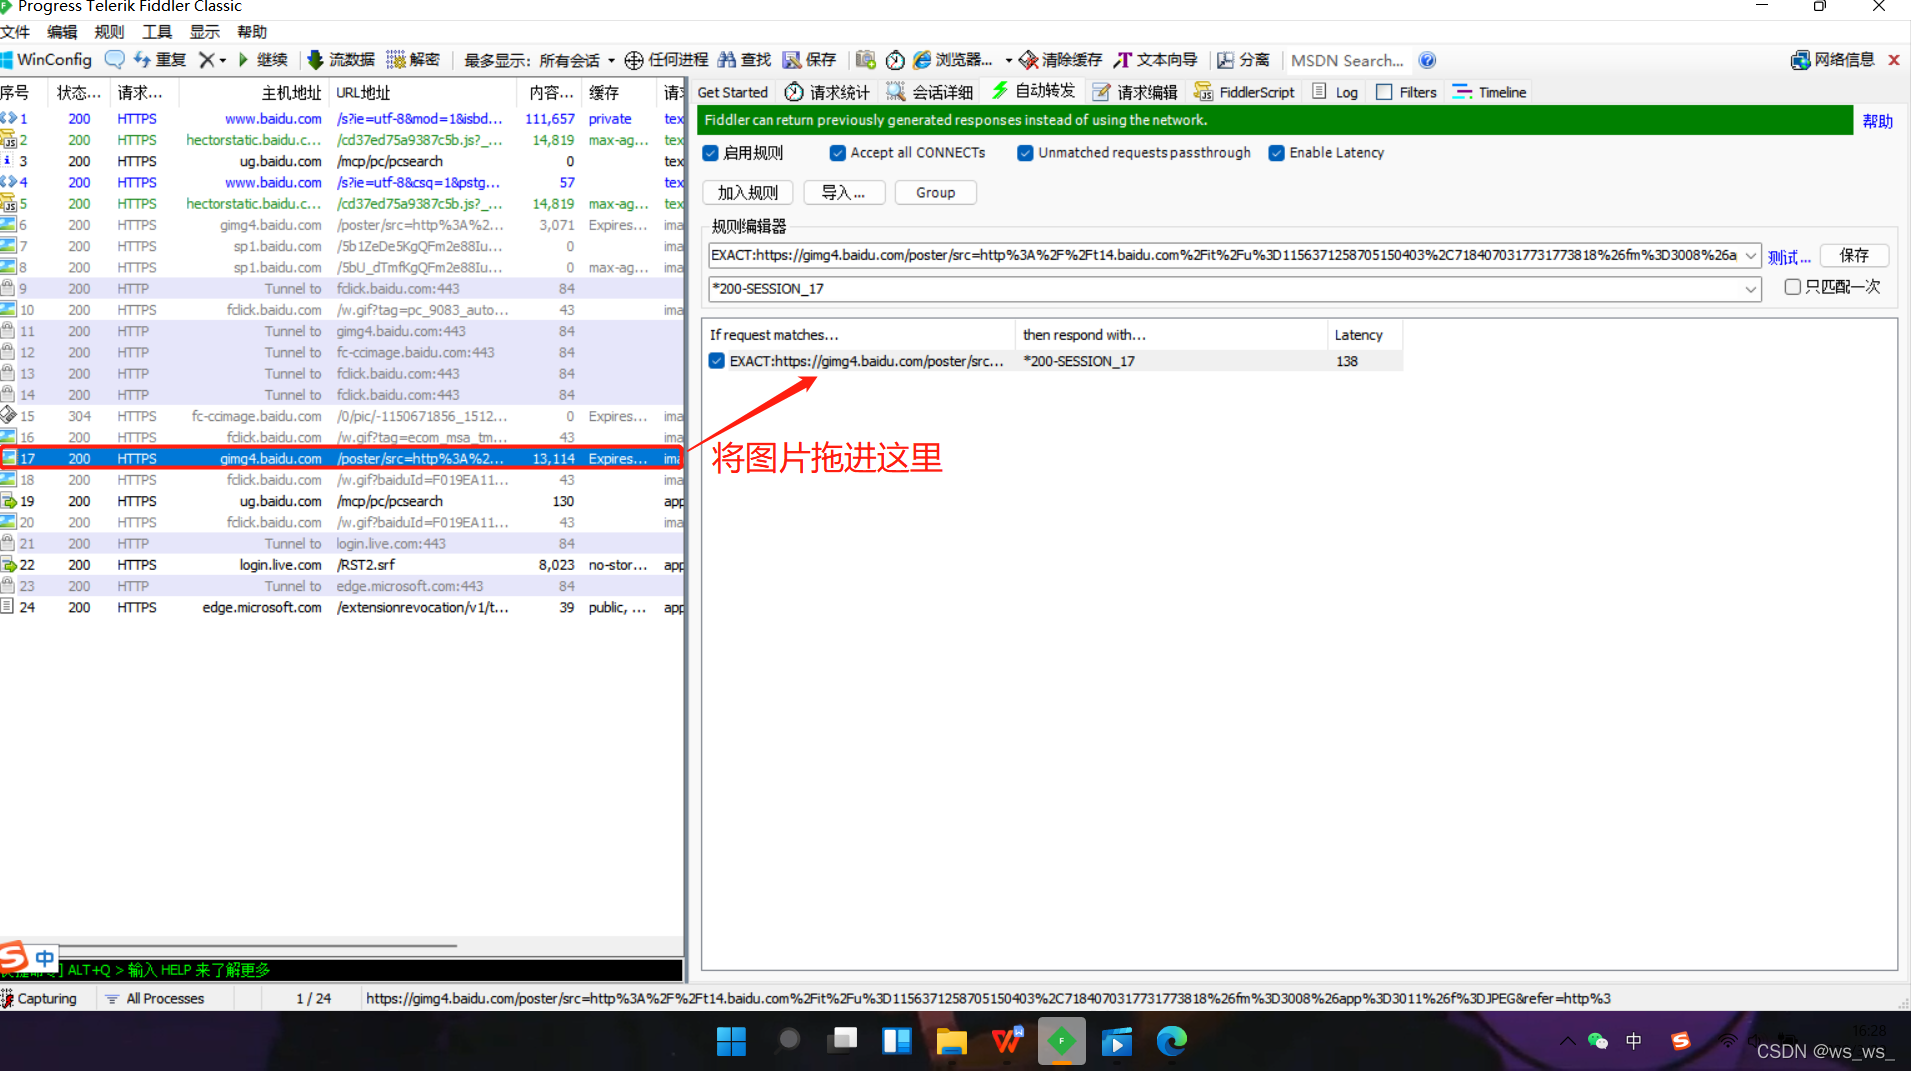Toggle Unmatched requests passthrough checkbox
Screen dimensions: 1911x1071
1025,153
